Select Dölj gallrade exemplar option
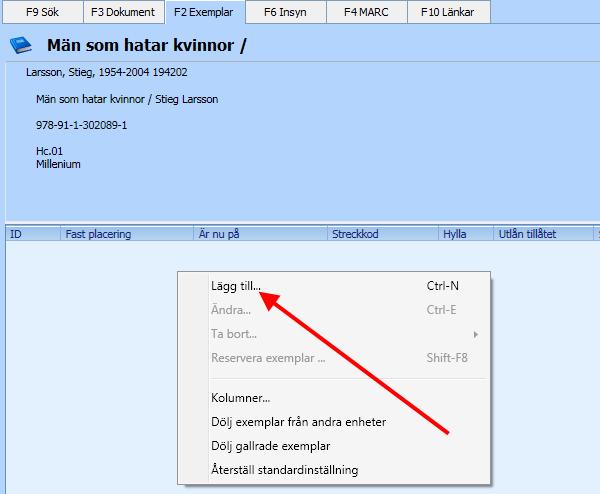Viewport: 600px width, 494px height. click(334, 446)
